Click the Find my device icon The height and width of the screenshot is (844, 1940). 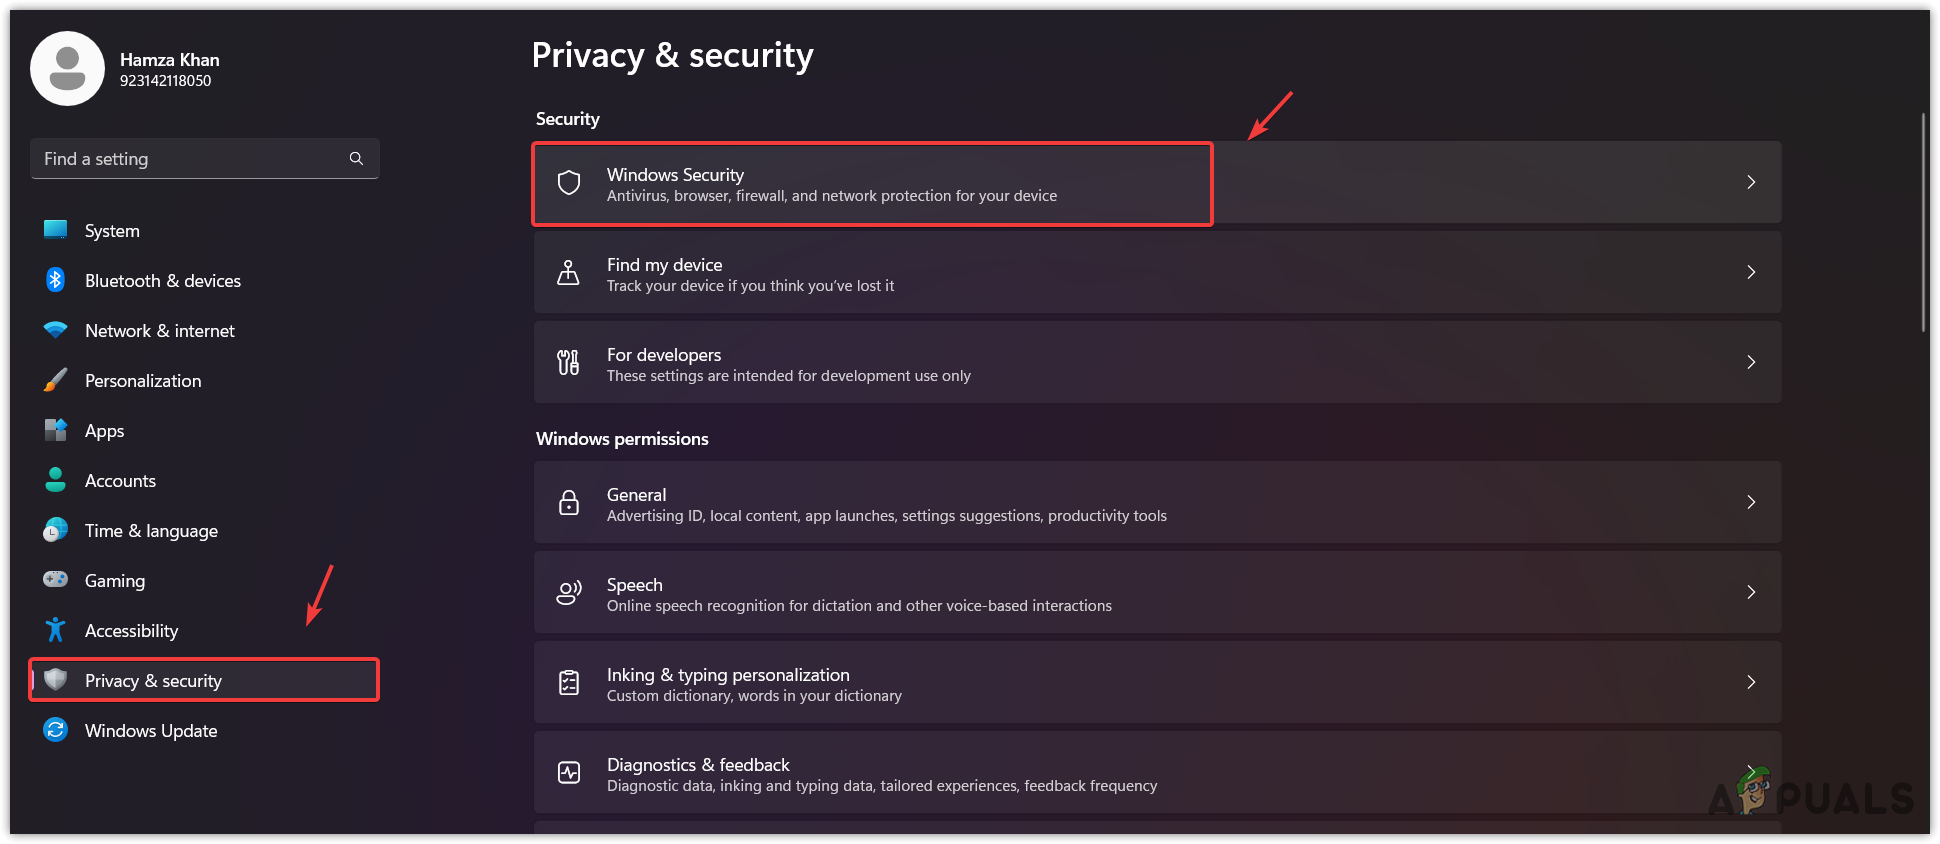(x=568, y=272)
